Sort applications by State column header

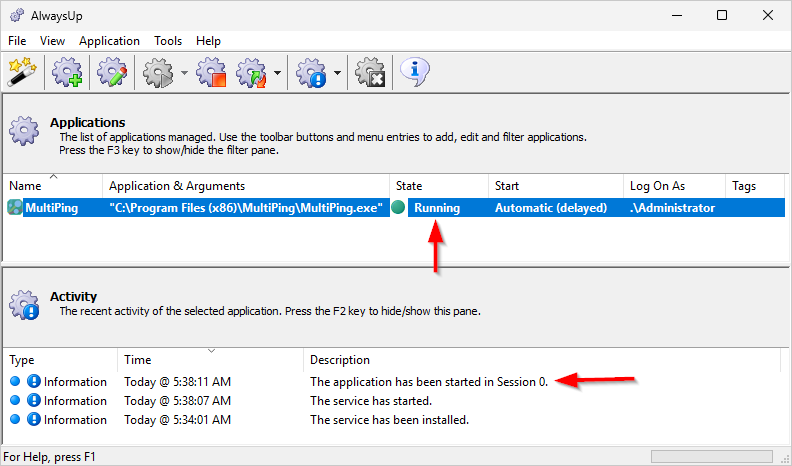click(x=439, y=186)
